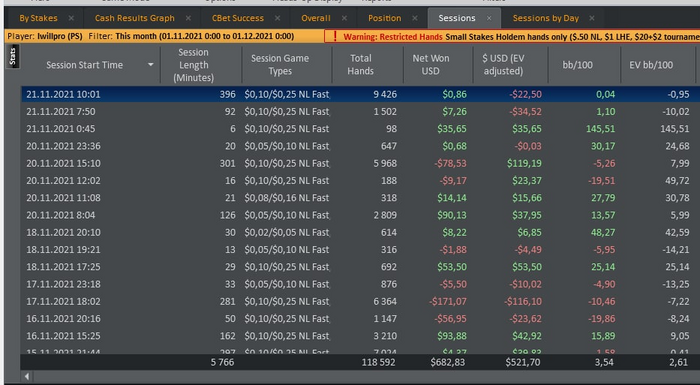Click the red warning exclamation icon
700x385 pixels.
click(335, 36)
